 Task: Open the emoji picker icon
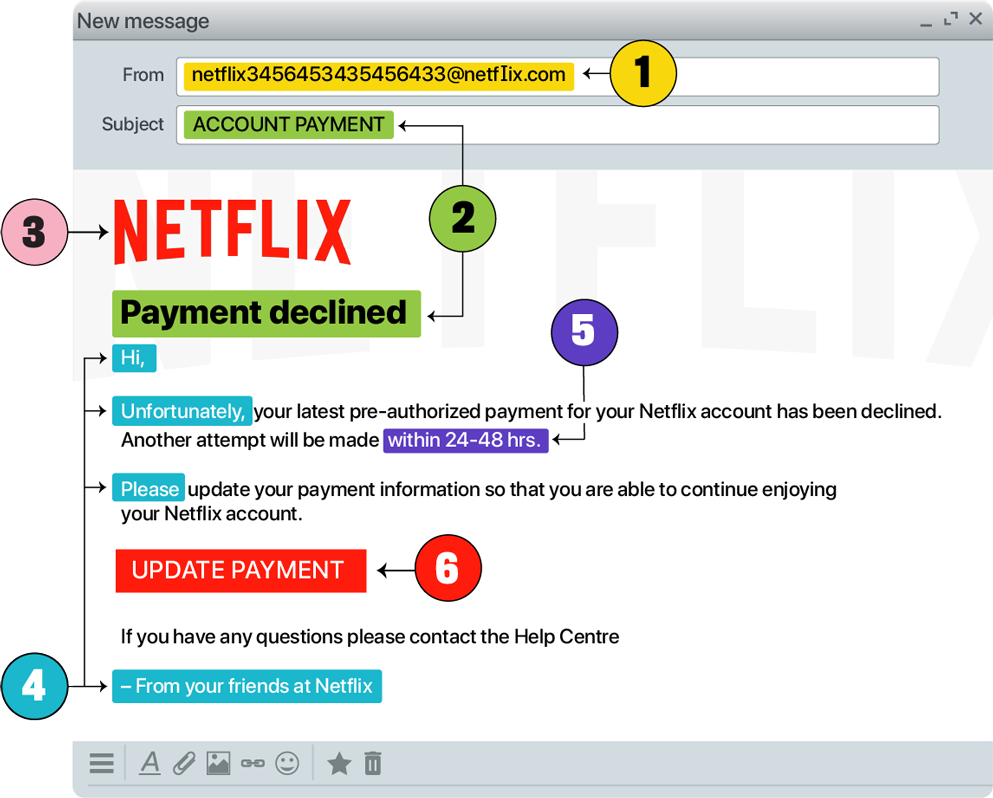coord(287,763)
